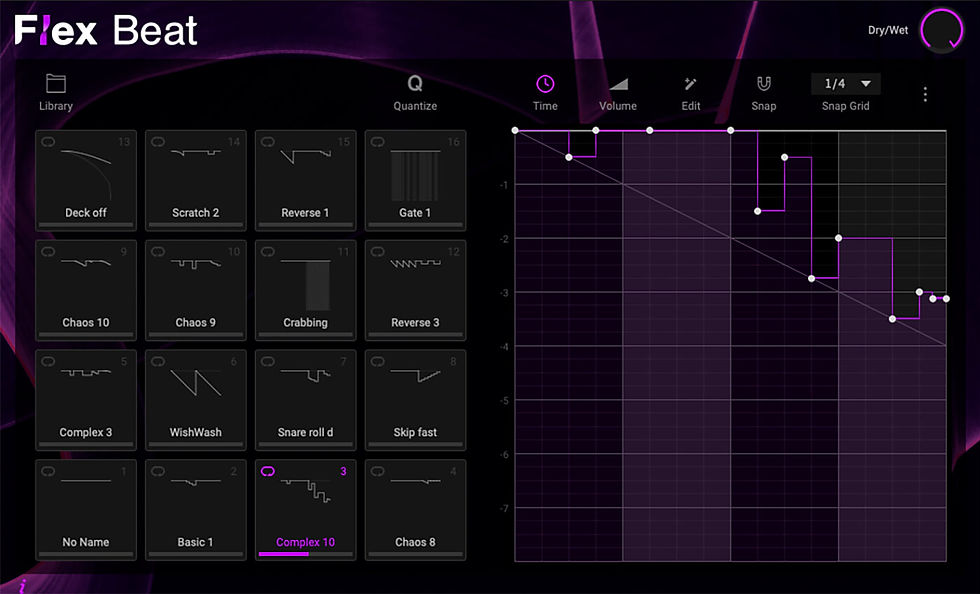This screenshot has height=594, width=980.
Task: Choose the Snare roll d pattern pad
Action: (x=306, y=400)
